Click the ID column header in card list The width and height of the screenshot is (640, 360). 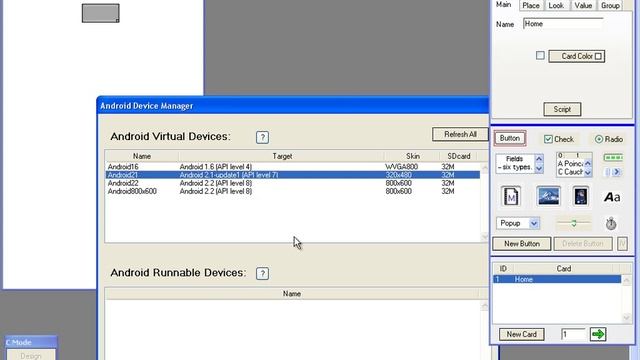click(503, 269)
